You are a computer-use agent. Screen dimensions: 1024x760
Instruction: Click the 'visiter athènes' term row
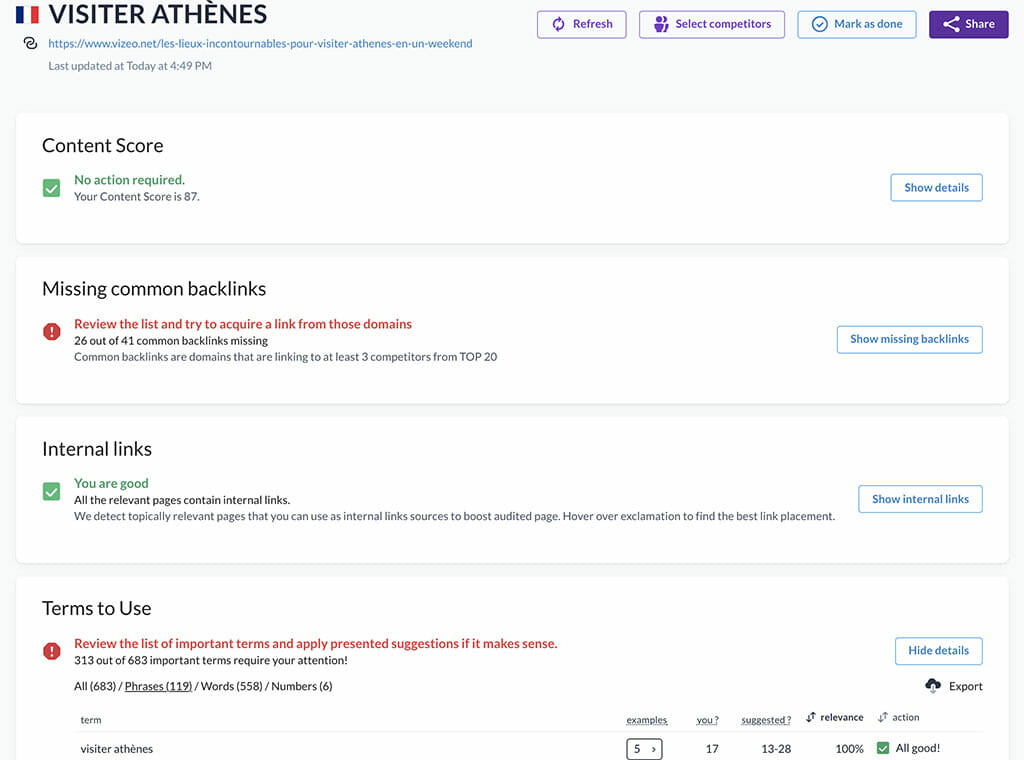pos(528,748)
